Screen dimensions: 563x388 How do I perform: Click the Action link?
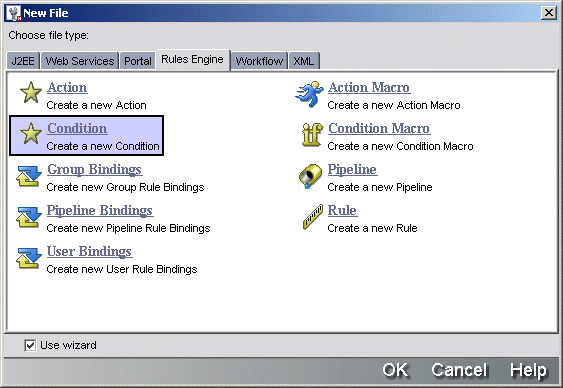pos(67,88)
